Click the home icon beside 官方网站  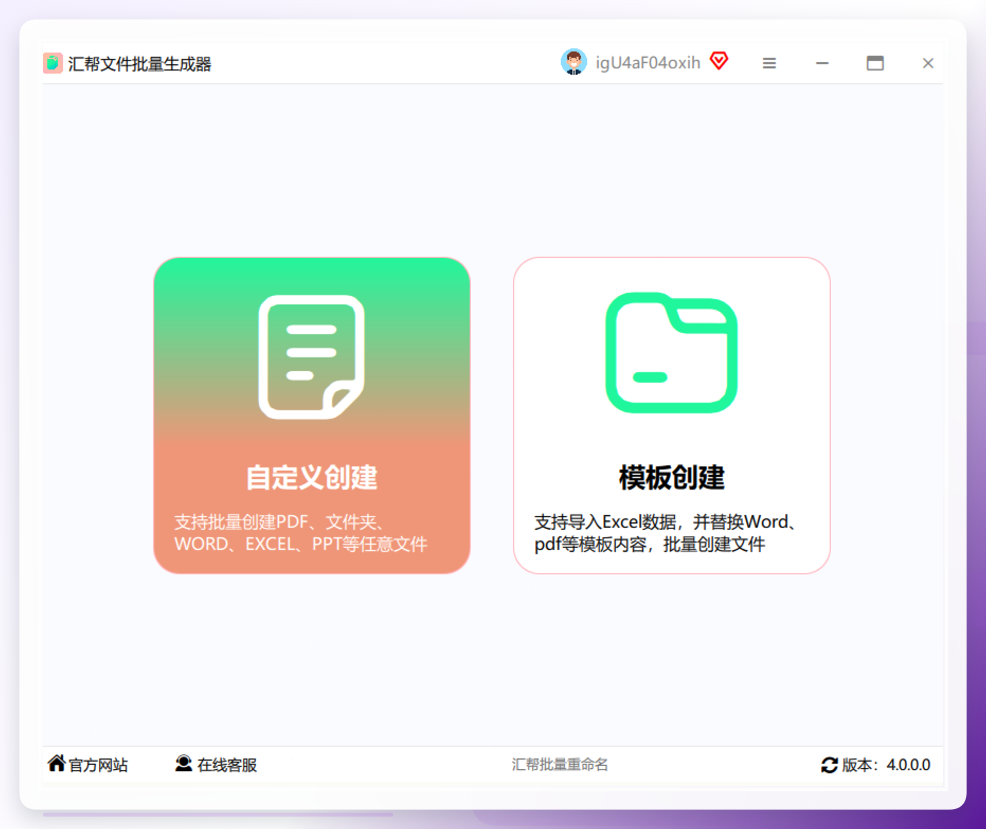pyautogui.click(x=57, y=763)
